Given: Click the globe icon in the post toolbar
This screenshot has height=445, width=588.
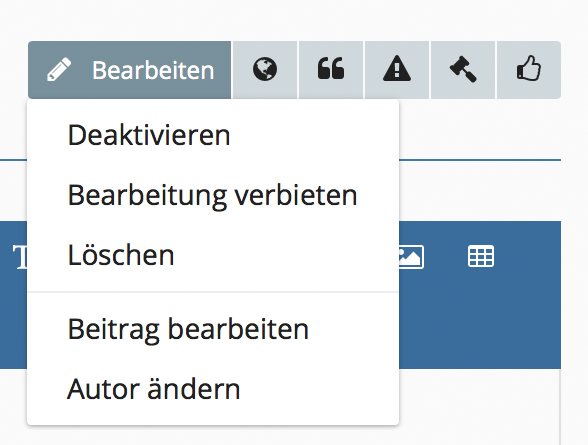Looking at the screenshot, I should 265,70.
